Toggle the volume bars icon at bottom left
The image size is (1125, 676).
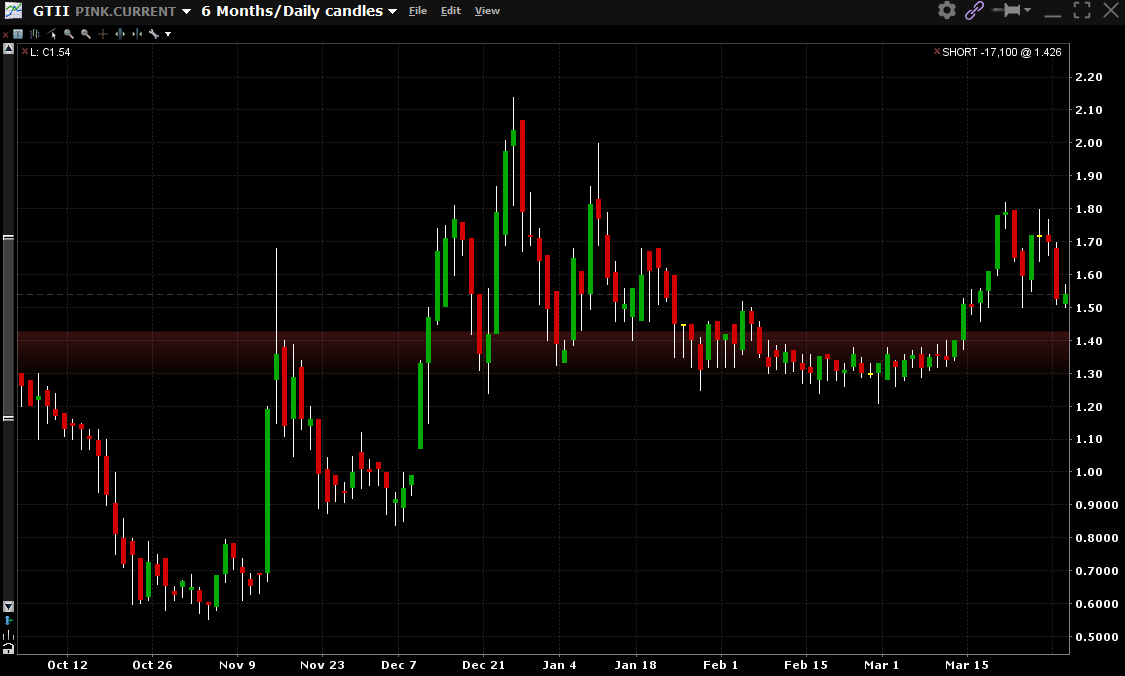pyautogui.click(x=9, y=635)
